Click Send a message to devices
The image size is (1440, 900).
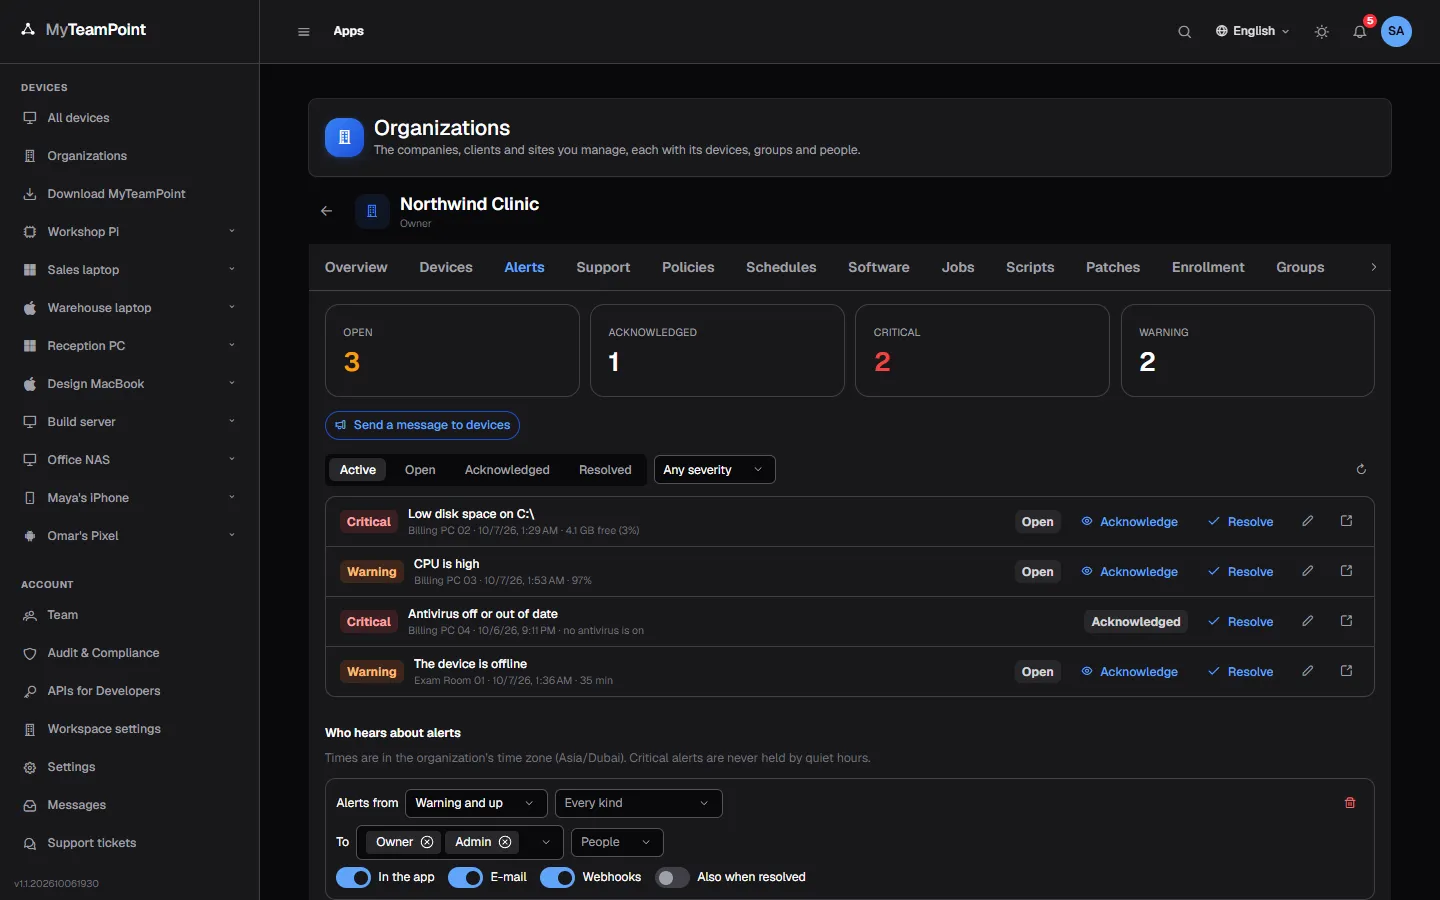[422, 425]
